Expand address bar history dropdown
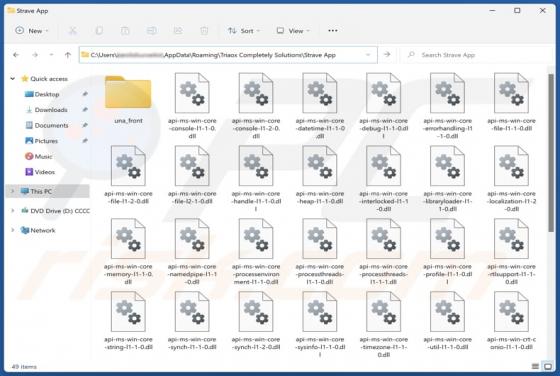Image resolution: width=560 pixels, height=376 pixels. (x=368, y=55)
